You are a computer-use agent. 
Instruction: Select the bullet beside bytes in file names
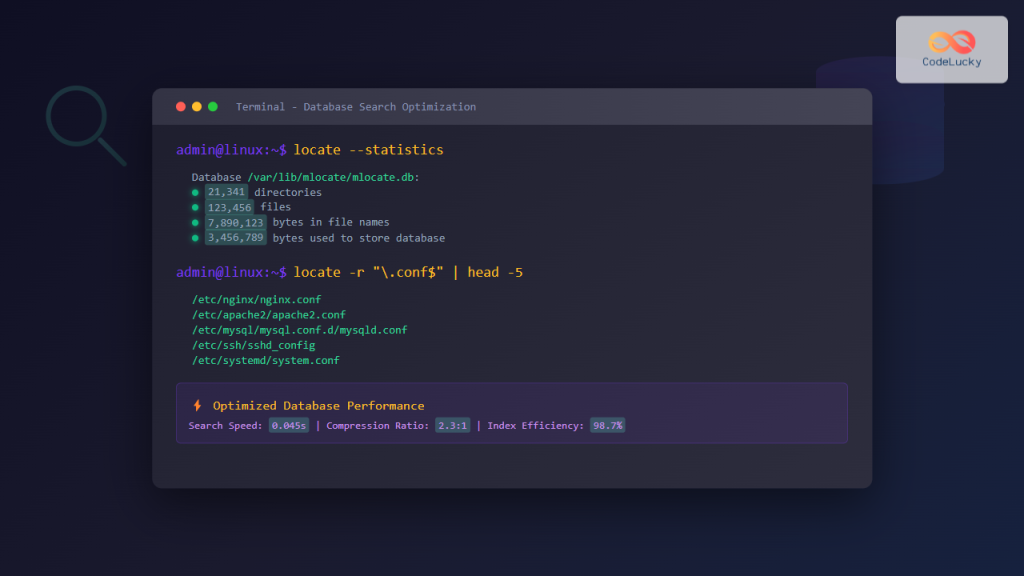click(x=196, y=222)
